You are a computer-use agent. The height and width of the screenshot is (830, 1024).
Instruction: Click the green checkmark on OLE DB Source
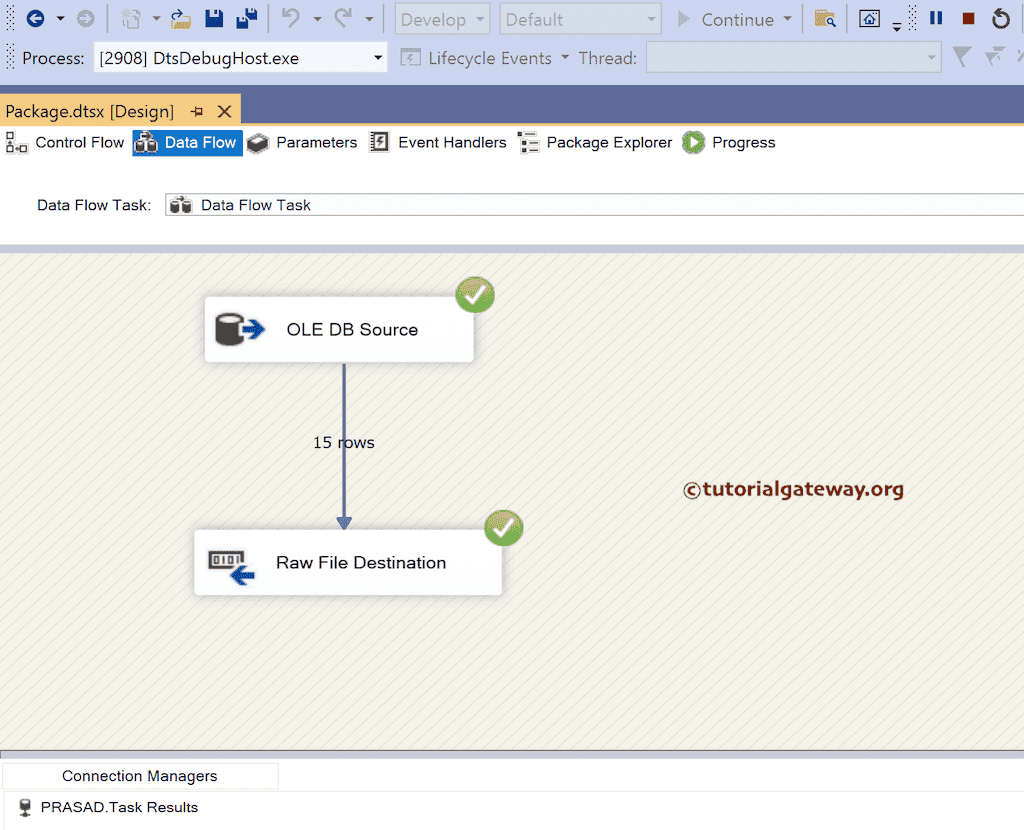(474, 294)
